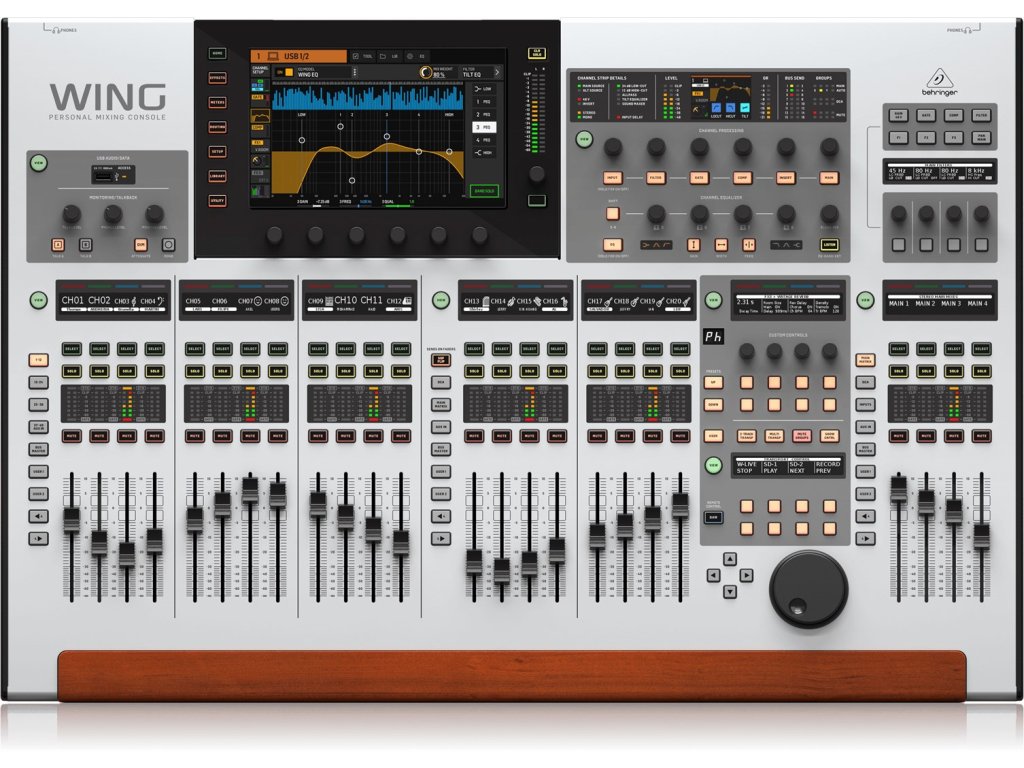Click the left arrow navigation button
Viewport: 1024px width, 768px height.
[x=713, y=575]
